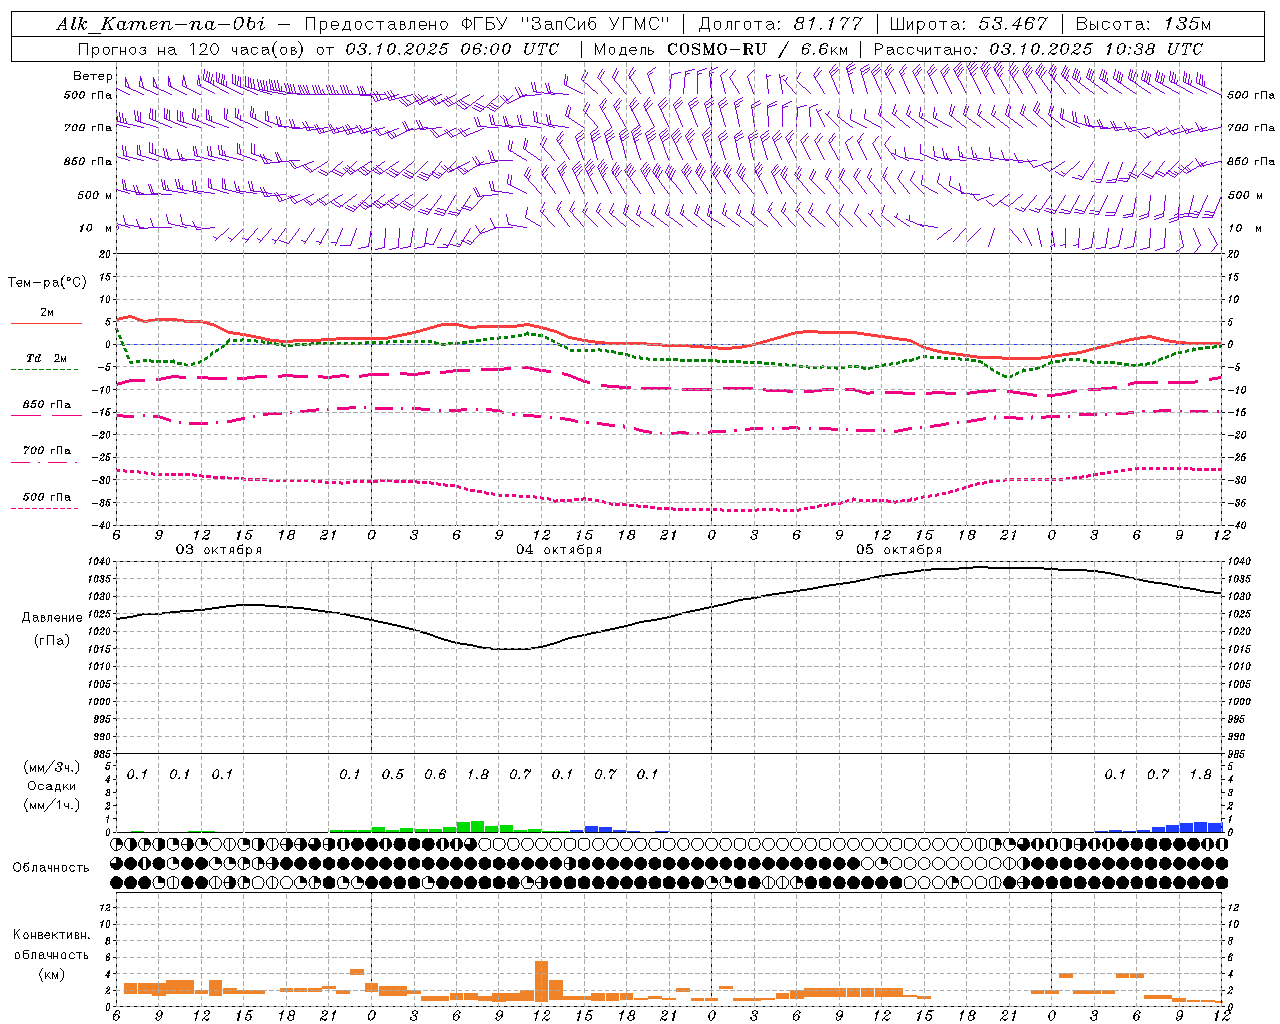Click the Конвективн. convective cloud label
This screenshot has width=1280, height=1024.
[x=51, y=935]
